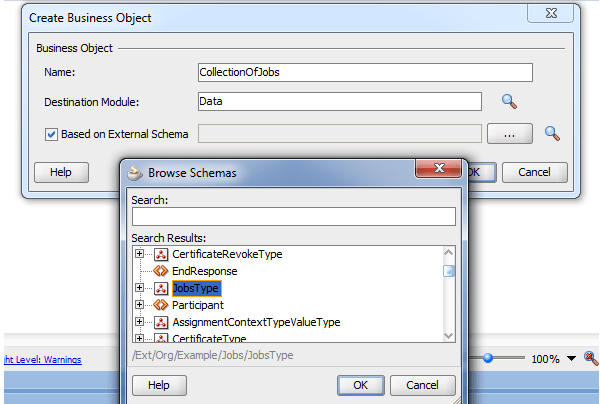Select Participant in search results

(x=197, y=305)
